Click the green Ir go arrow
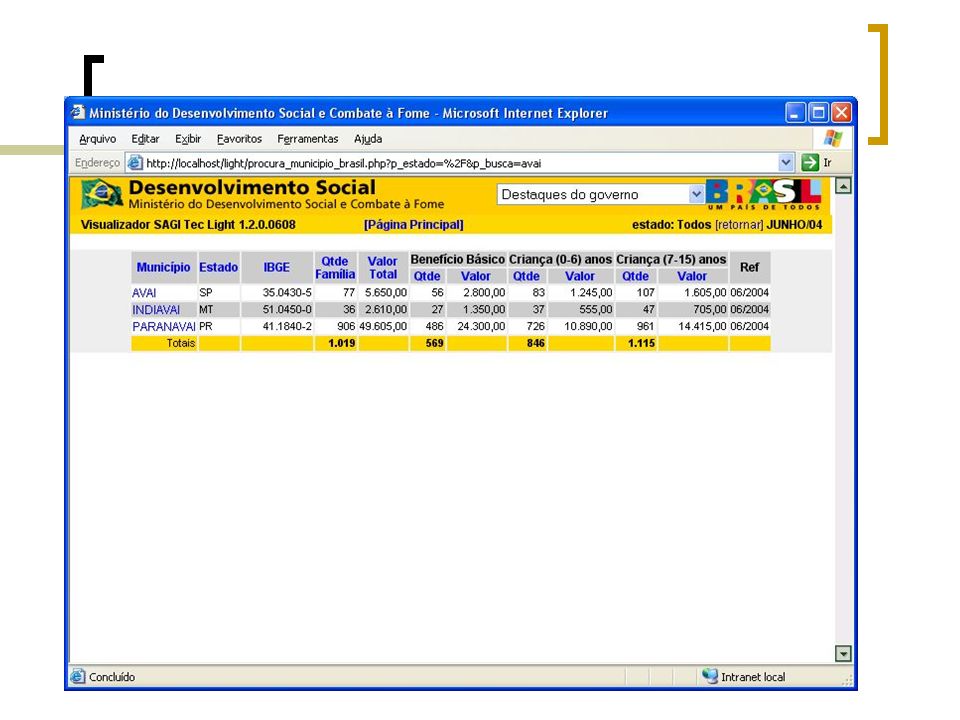The image size is (960, 720). coord(810,163)
